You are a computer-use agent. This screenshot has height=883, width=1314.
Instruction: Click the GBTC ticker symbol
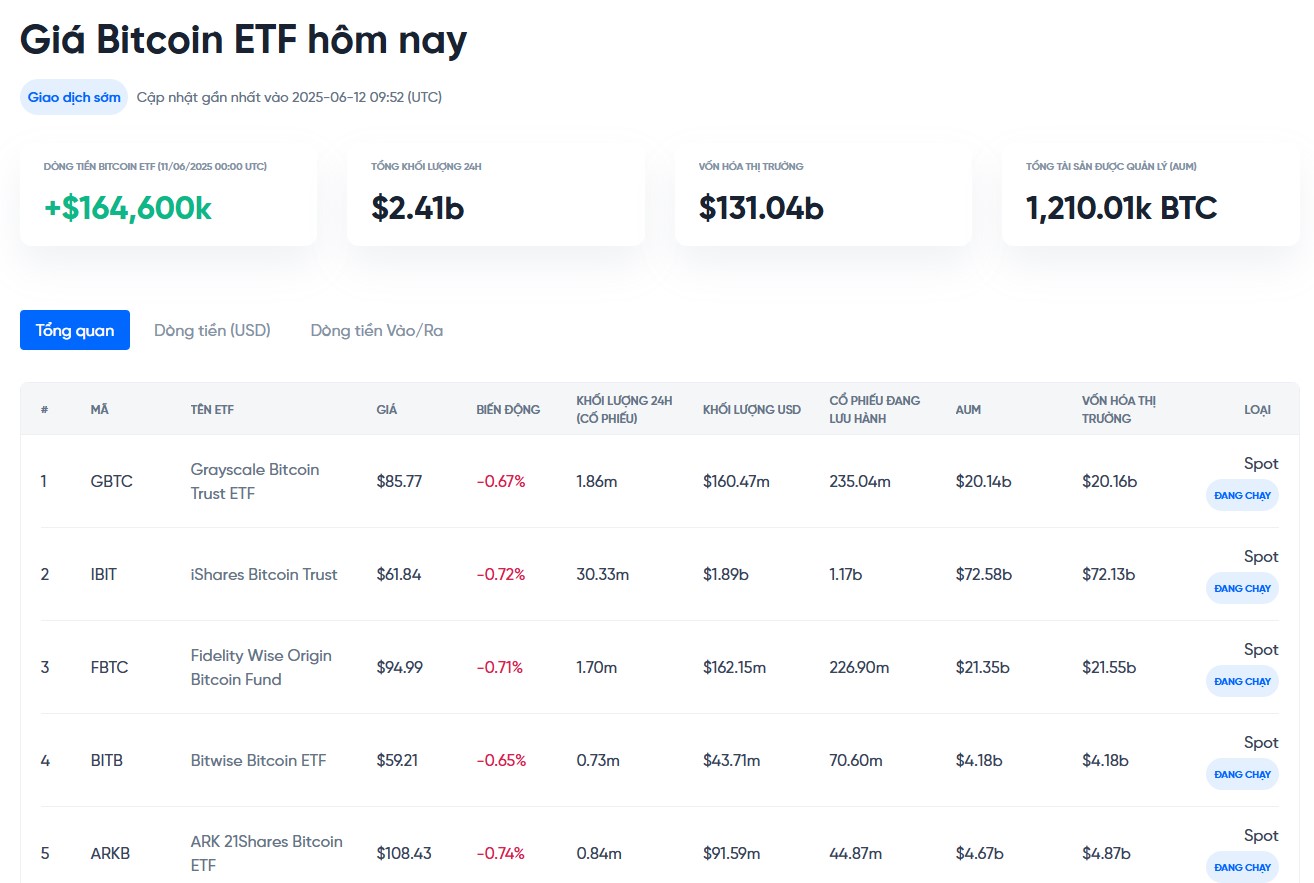pos(111,481)
